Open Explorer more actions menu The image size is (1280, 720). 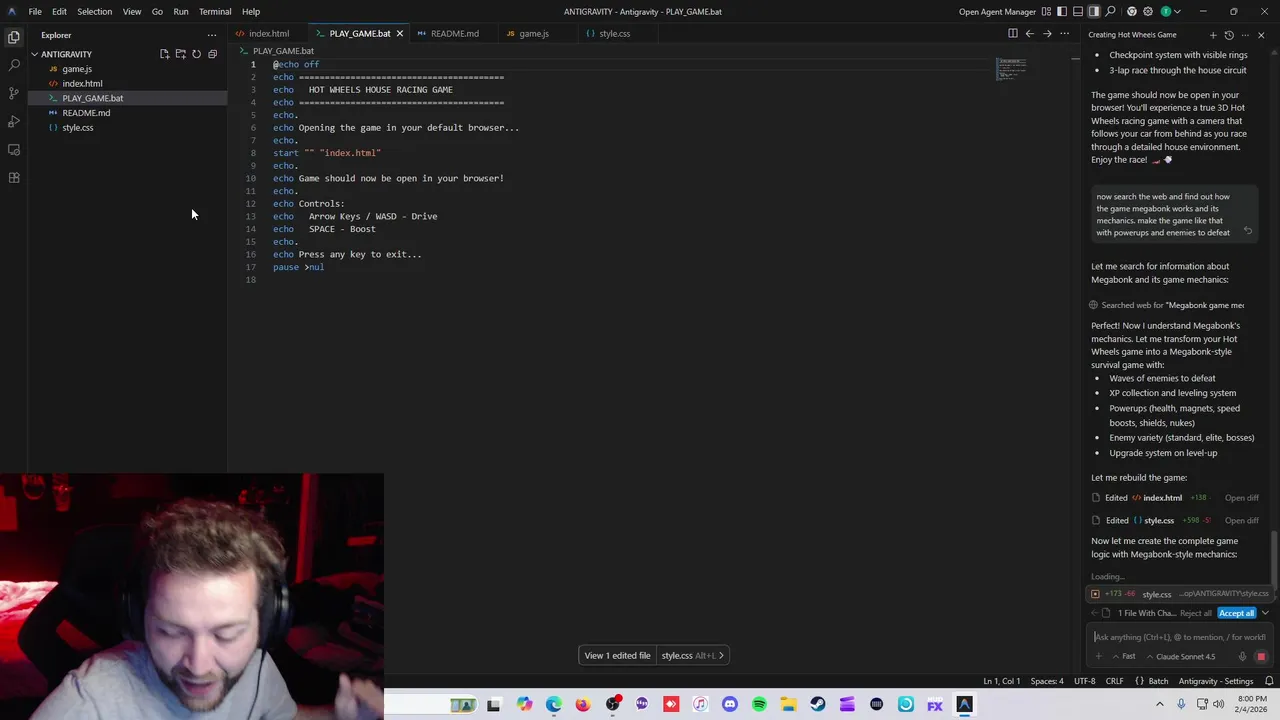tap(211, 35)
